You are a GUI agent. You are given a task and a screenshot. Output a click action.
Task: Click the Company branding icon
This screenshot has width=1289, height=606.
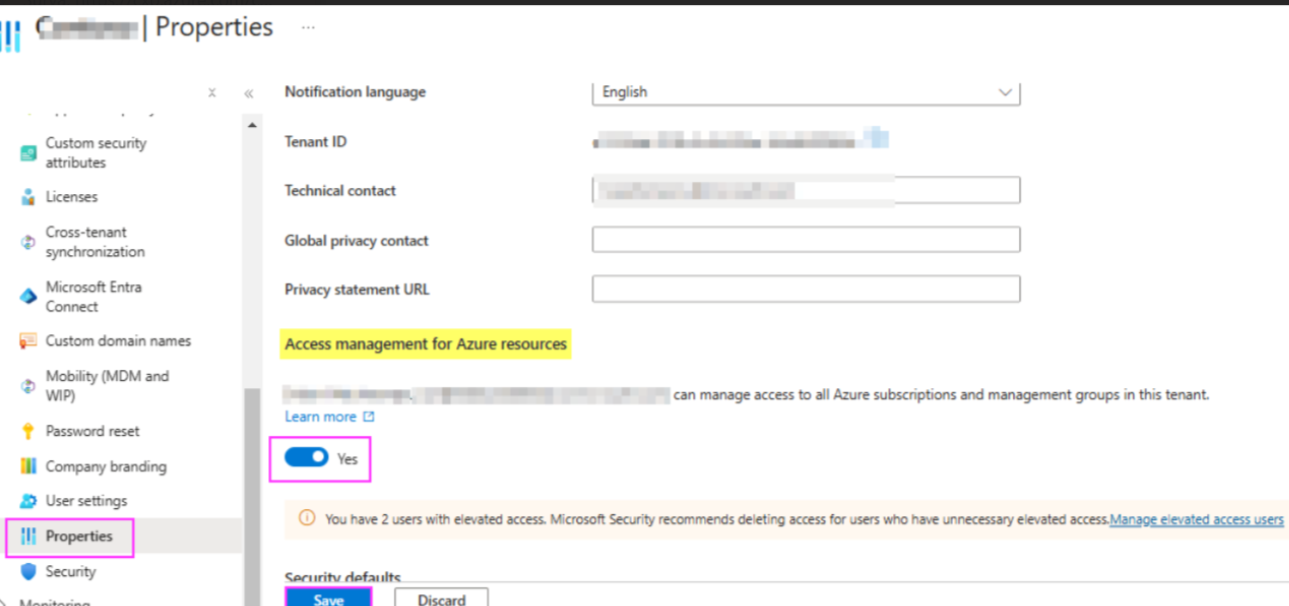pos(28,467)
